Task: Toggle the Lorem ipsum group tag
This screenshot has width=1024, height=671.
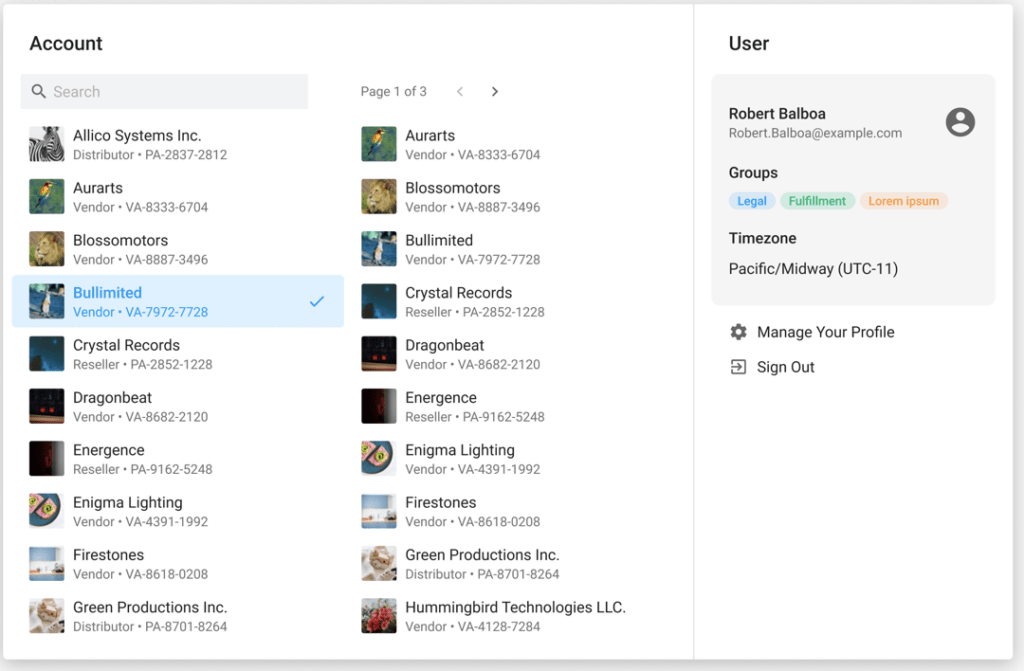Action: pos(903,200)
